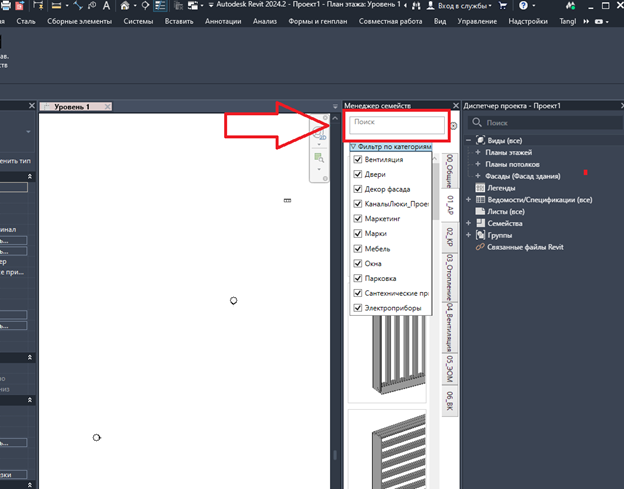Image resolution: width=624 pixels, height=489 pixels.
Task: Click the Print icon in quick access toolbar
Action: coord(6,6)
